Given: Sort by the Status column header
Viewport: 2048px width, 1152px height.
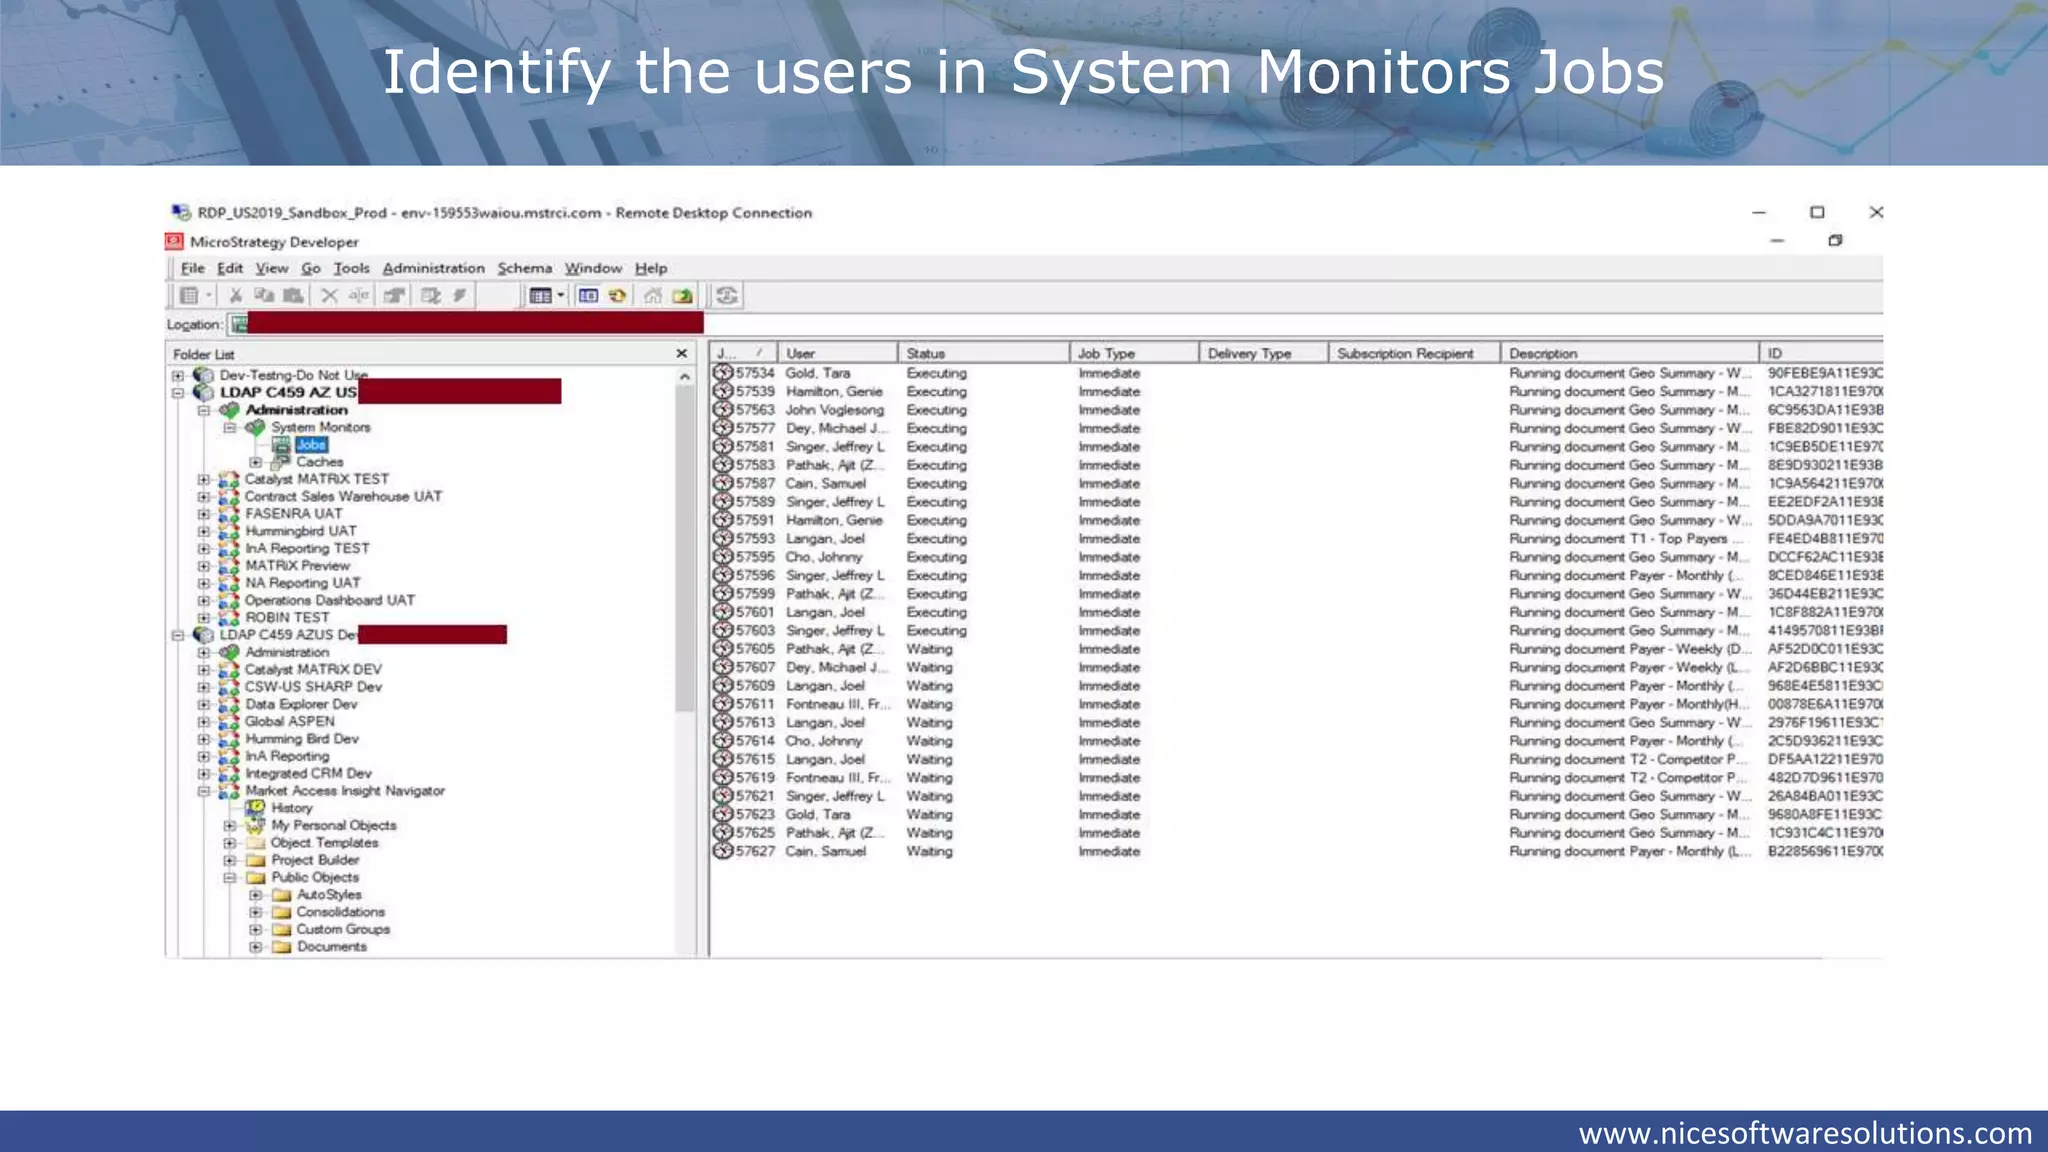Looking at the screenshot, I should (984, 353).
